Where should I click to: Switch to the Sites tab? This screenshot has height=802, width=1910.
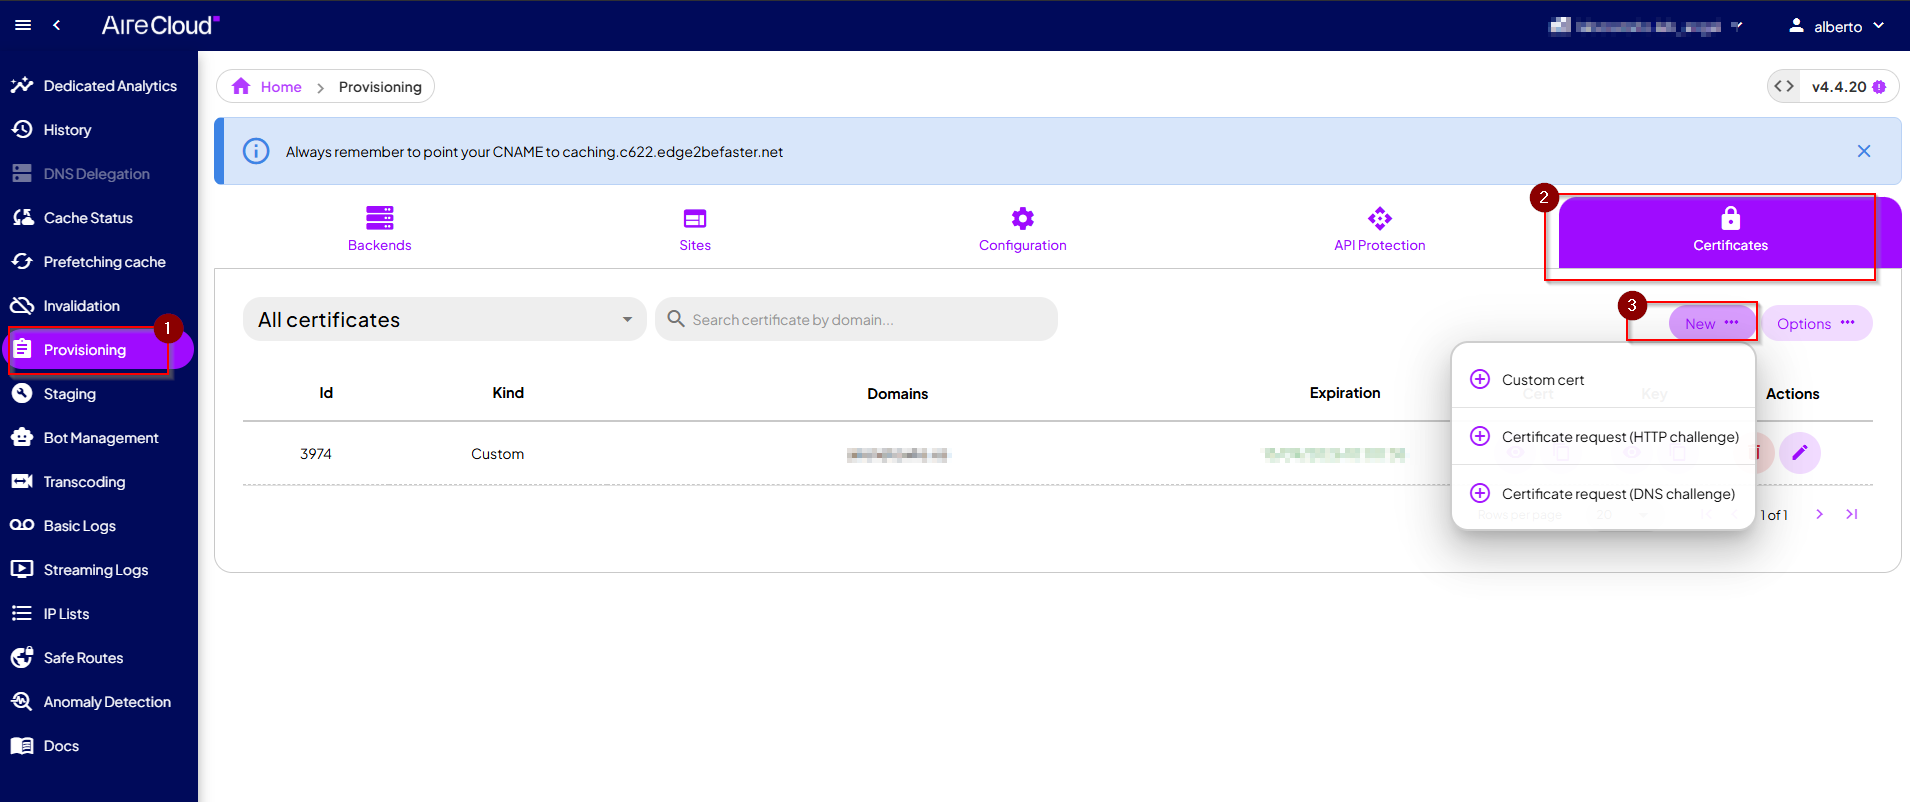point(695,229)
